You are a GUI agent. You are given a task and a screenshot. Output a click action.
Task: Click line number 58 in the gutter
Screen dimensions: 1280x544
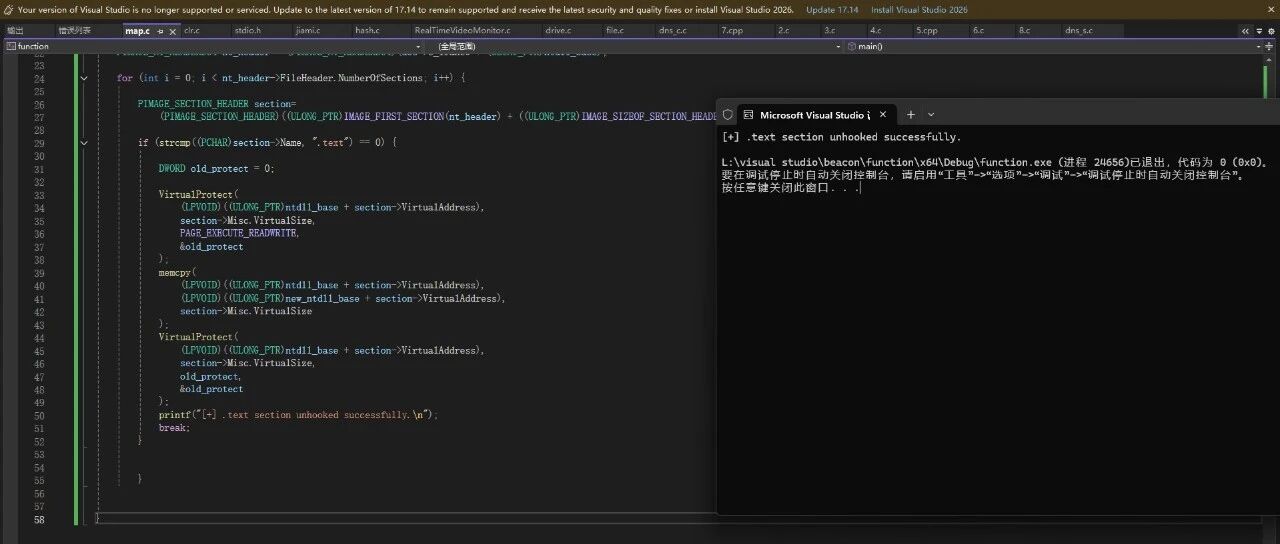(x=38, y=520)
